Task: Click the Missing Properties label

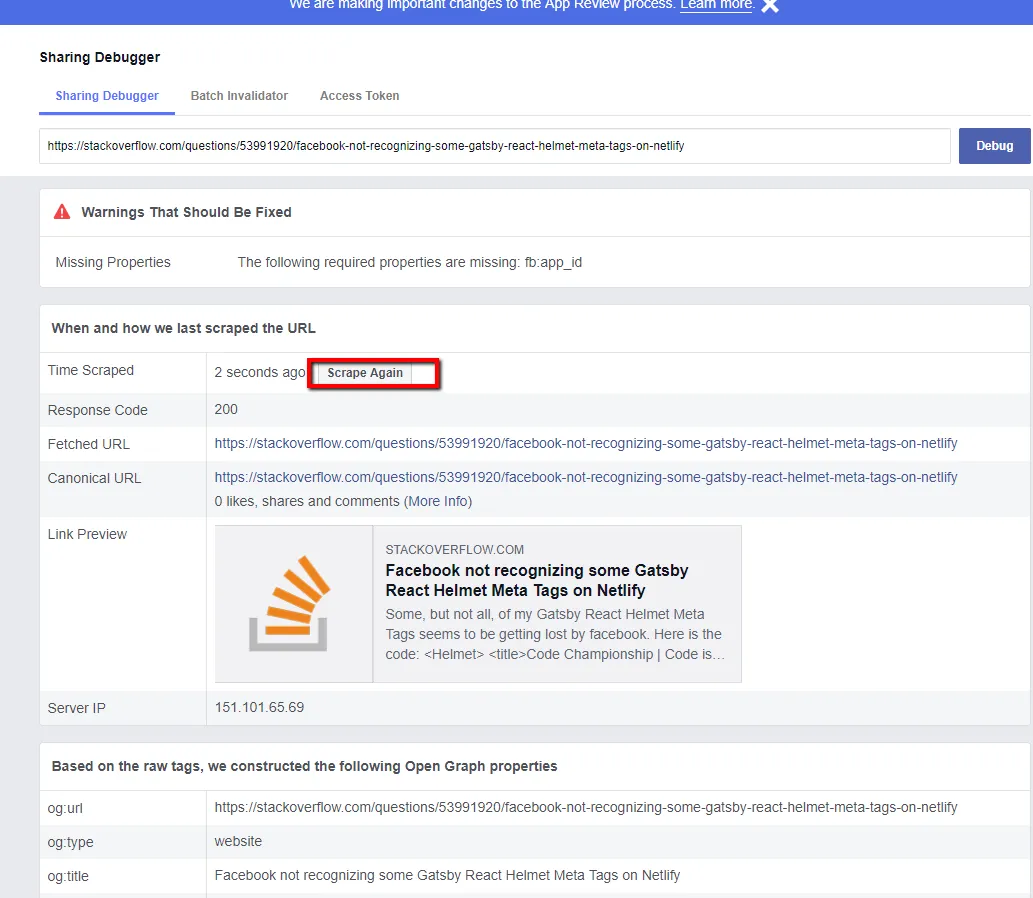Action: (113, 262)
